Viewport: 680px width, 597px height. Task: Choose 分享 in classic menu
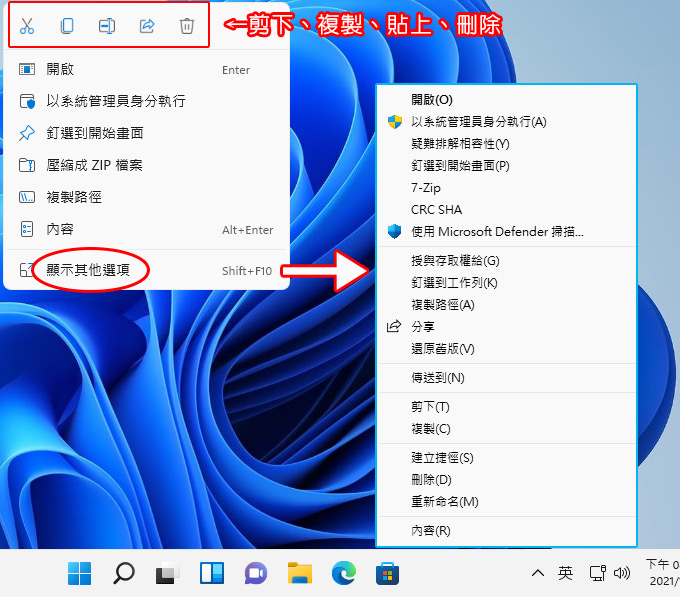pos(507,326)
